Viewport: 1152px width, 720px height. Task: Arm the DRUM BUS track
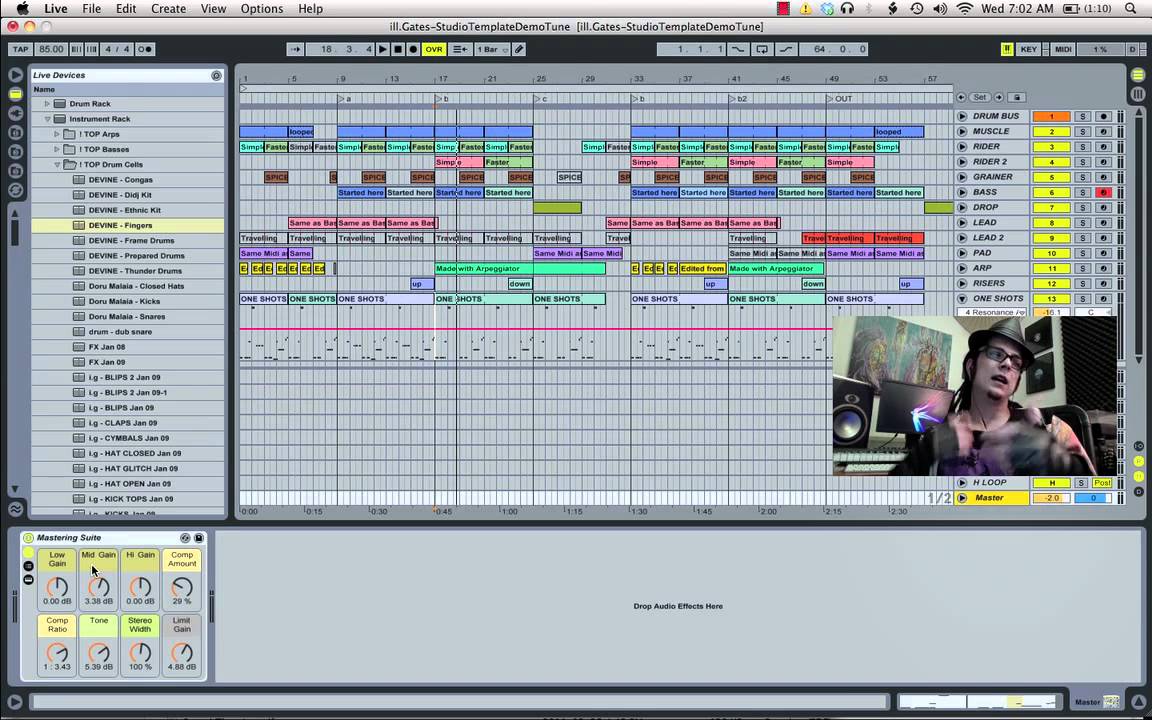click(x=1103, y=116)
